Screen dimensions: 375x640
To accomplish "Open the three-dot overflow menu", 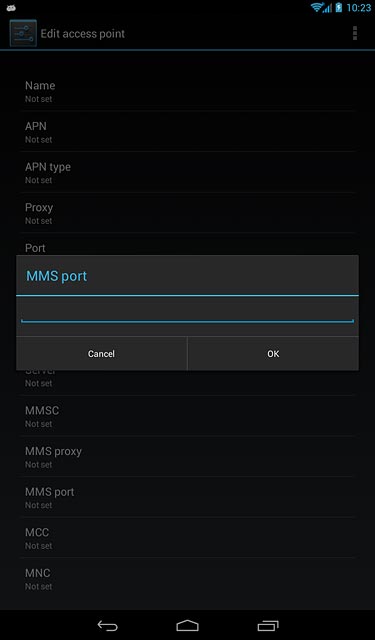I will click(x=355, y=33).
